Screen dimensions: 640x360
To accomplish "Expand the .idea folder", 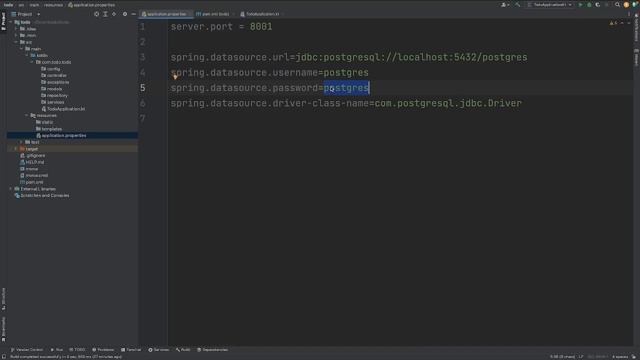I will point(16,29).
